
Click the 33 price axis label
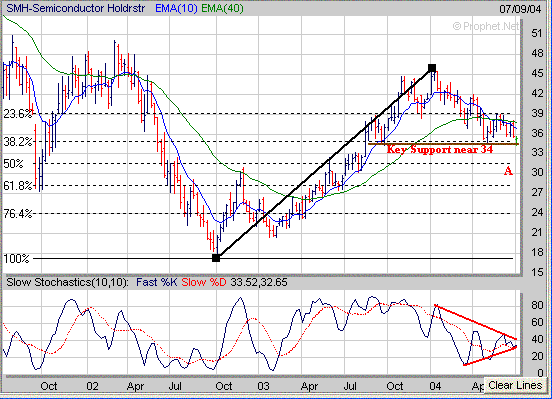pos(537,152)
